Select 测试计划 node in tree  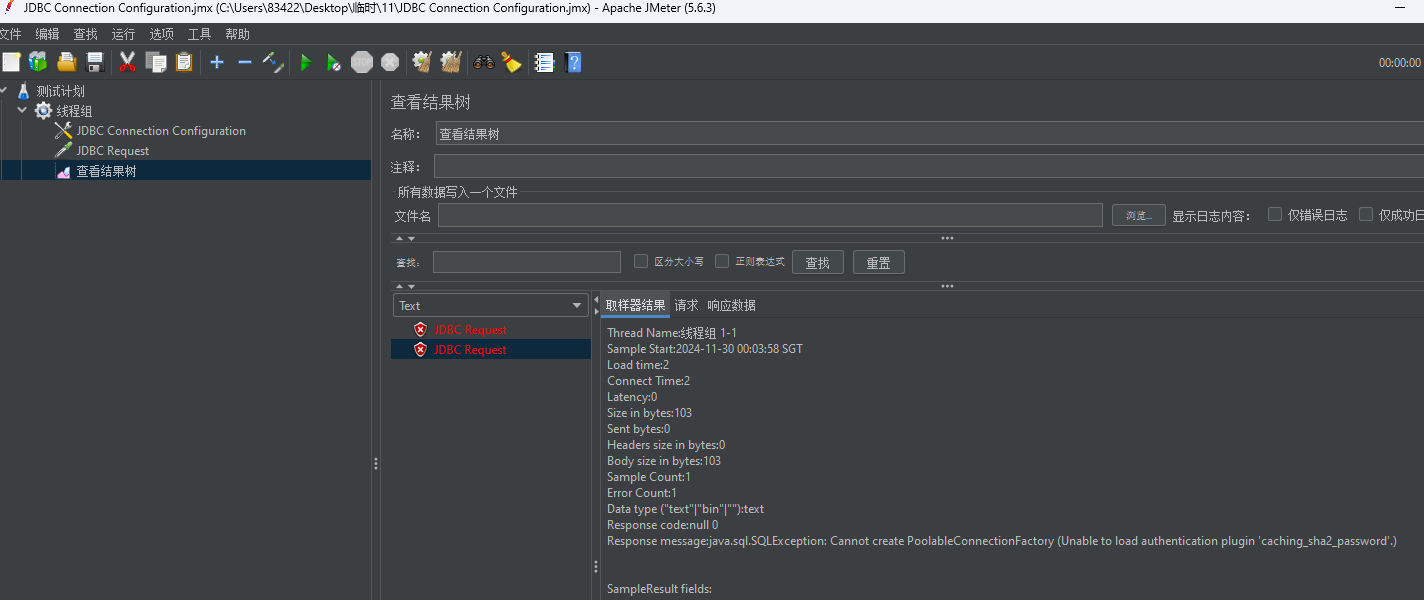tap(61, 91)
